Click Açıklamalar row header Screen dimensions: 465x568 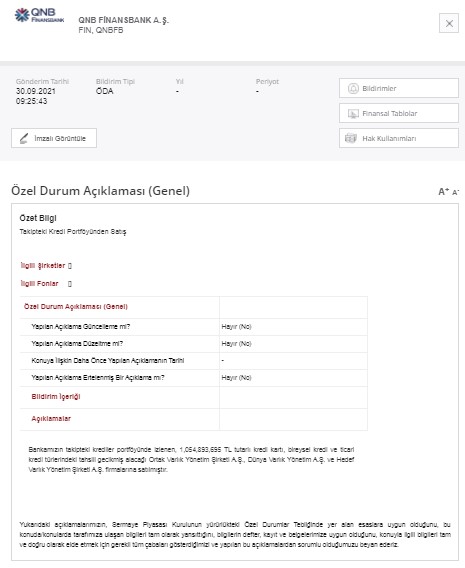[51, 419]
